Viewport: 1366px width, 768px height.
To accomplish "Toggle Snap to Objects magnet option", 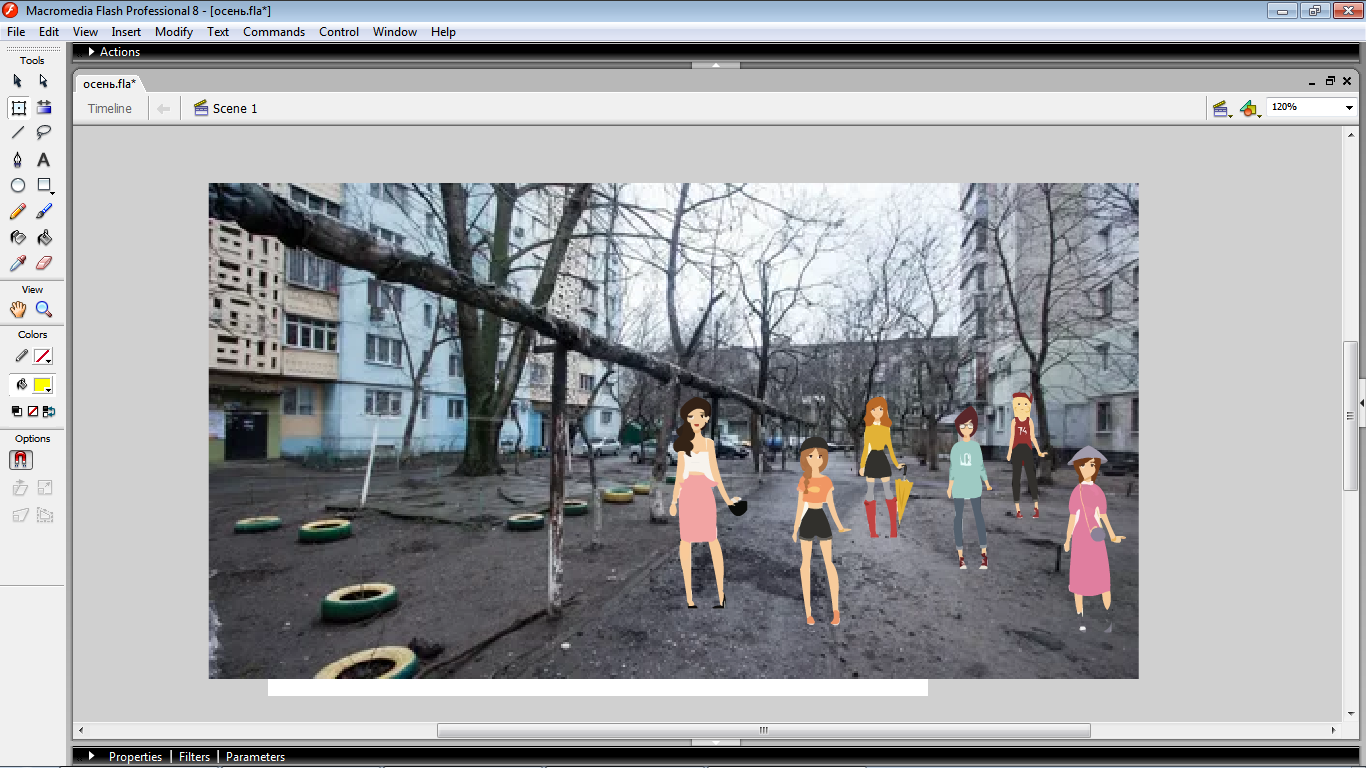I will [x=20, y=460].
